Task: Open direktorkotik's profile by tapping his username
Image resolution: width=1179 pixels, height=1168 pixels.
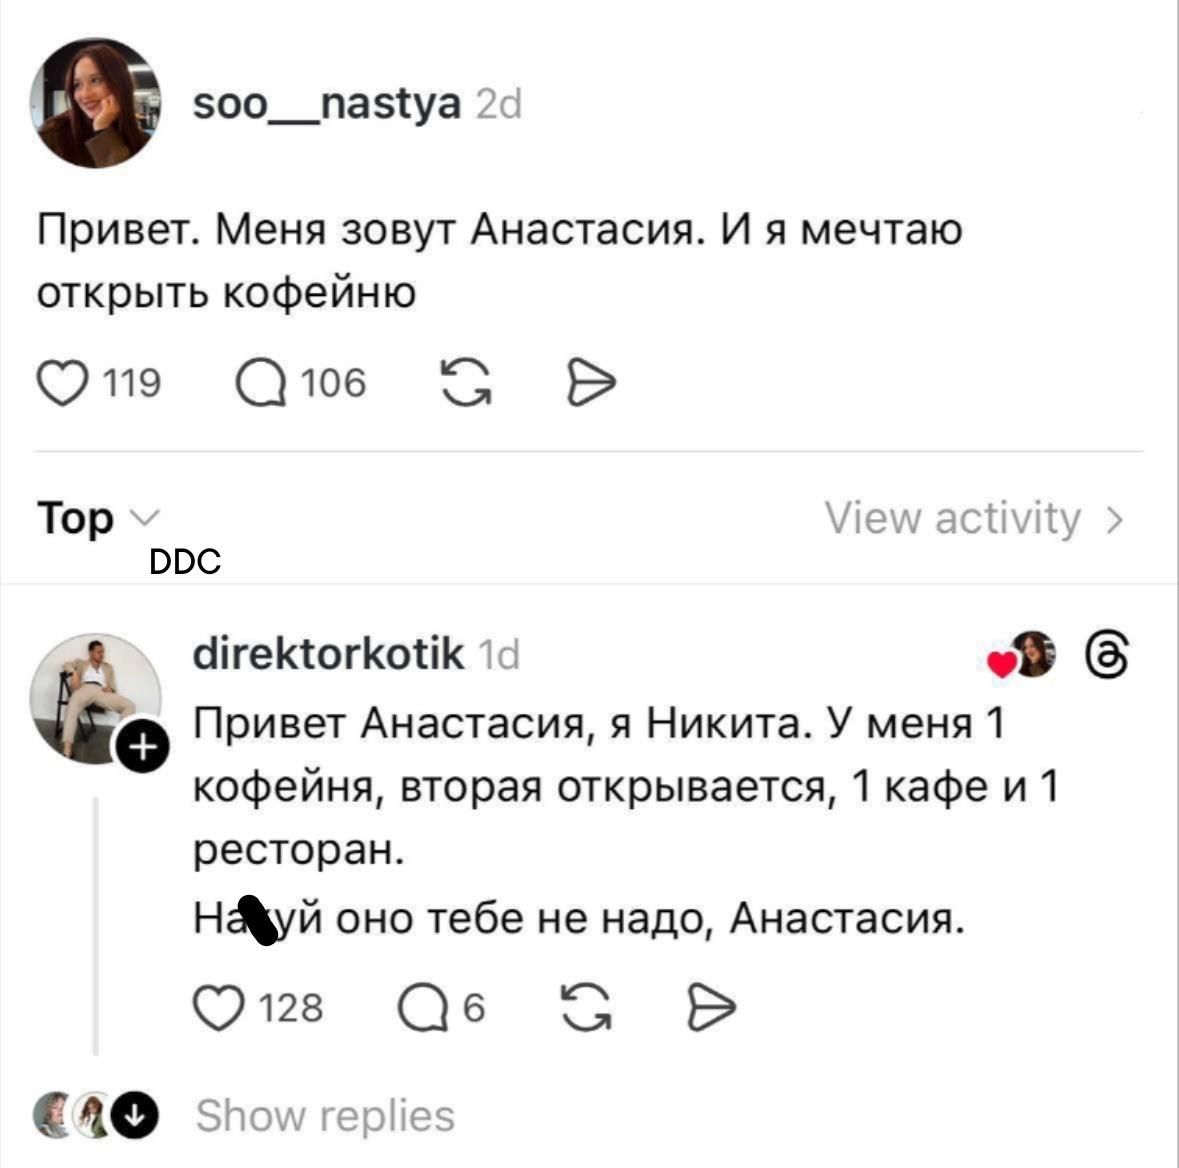Action: tap(329, 656)
